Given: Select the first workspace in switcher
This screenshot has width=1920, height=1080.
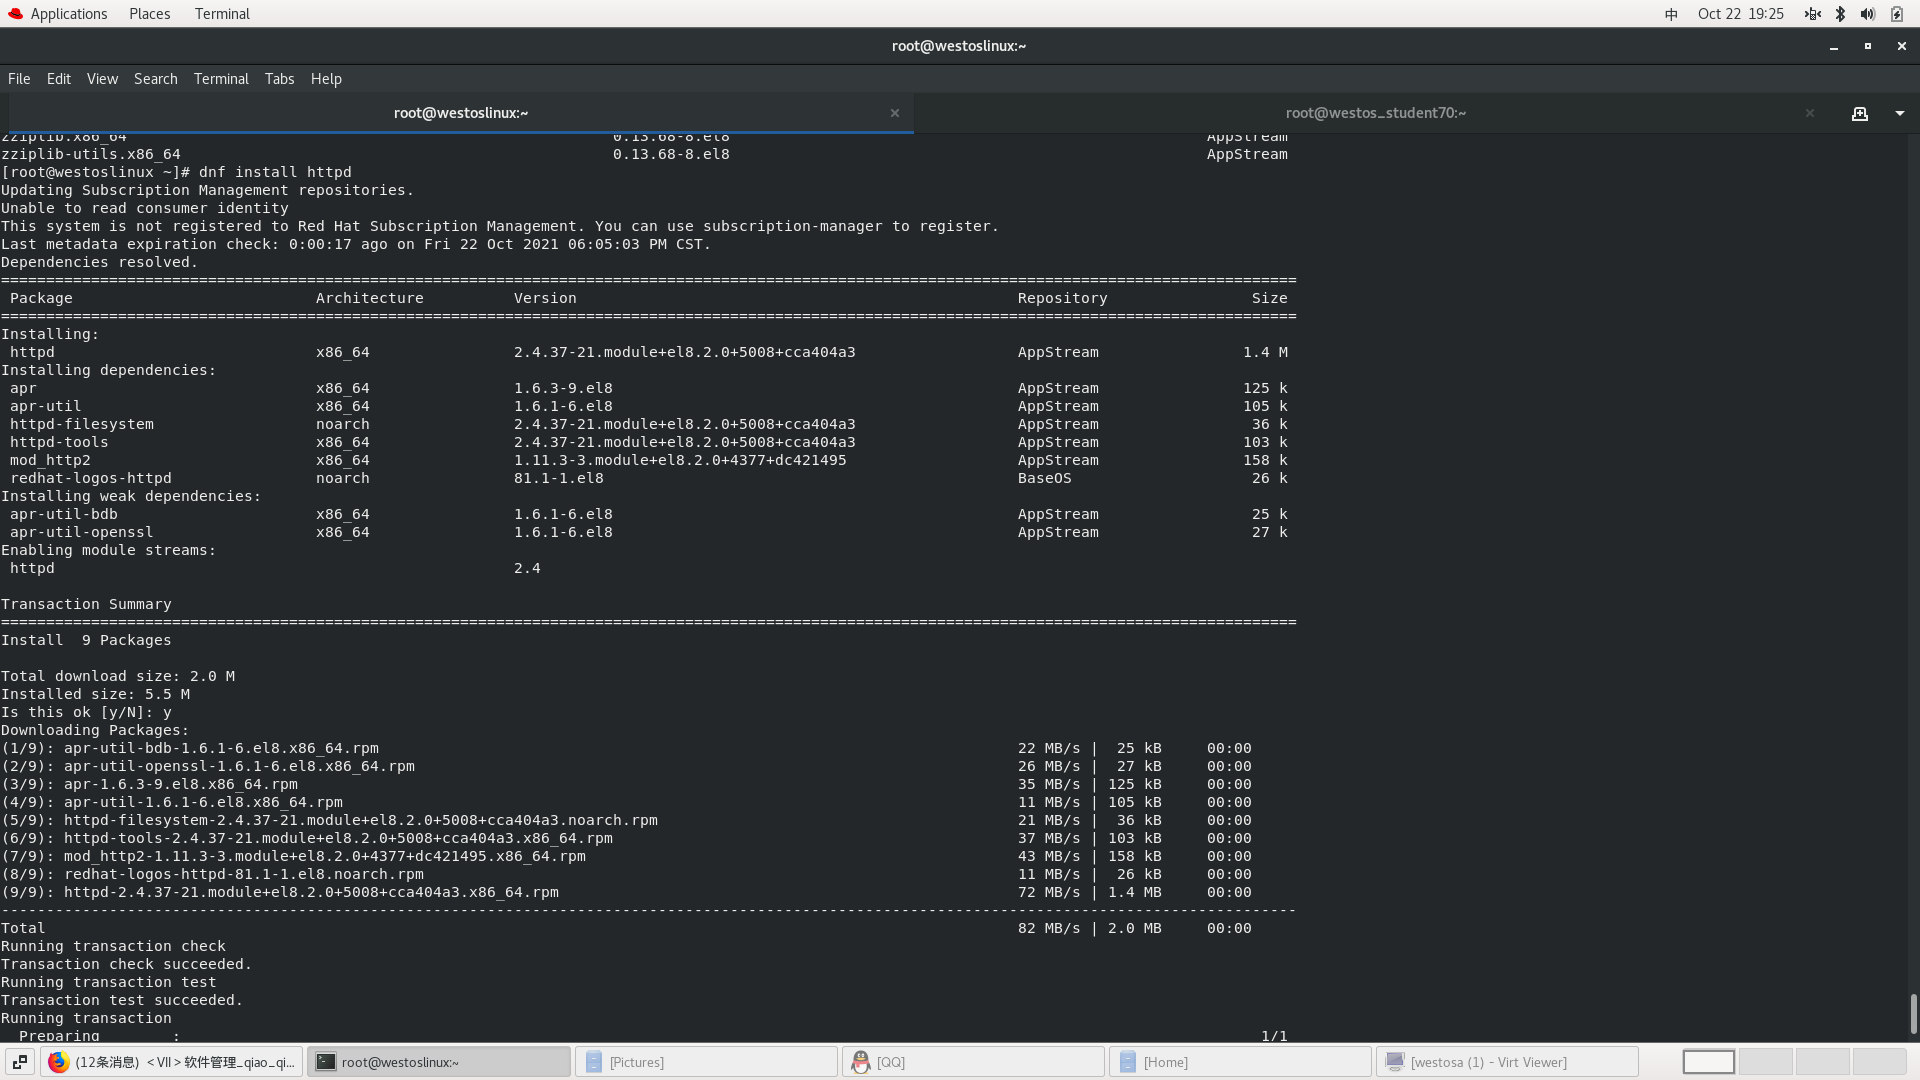Looking at the screenshot, I should [1708, 1062].
